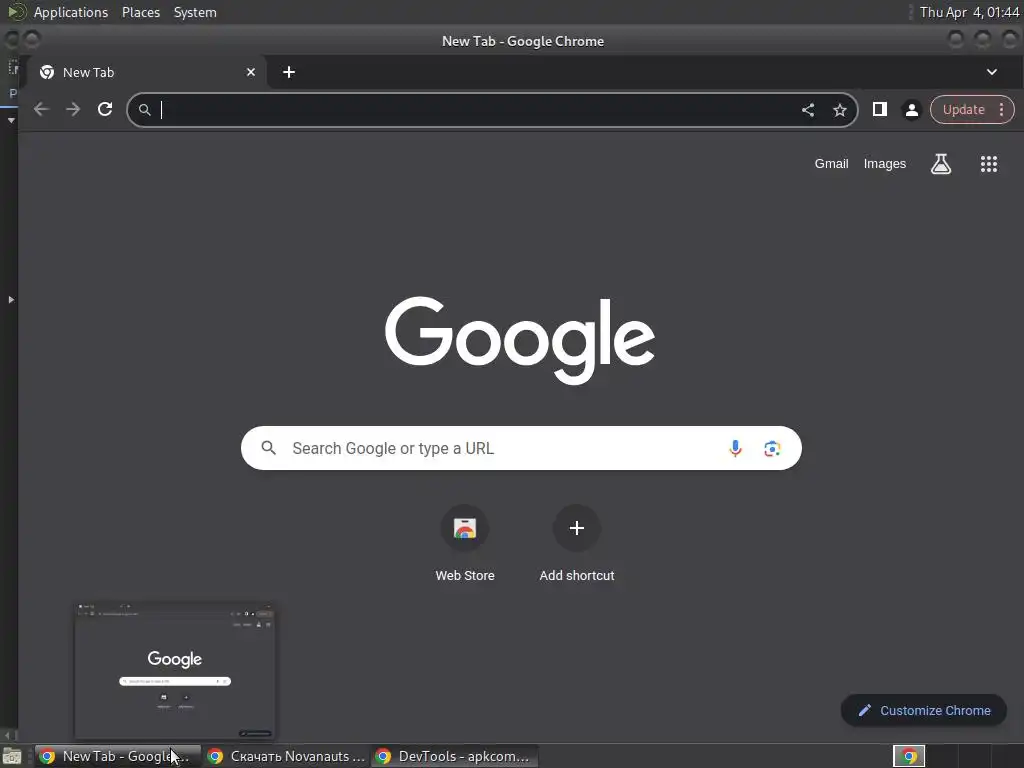Open the Gmail link
Viewport: 1024px width, 768px height.
[x=831, y=164]
